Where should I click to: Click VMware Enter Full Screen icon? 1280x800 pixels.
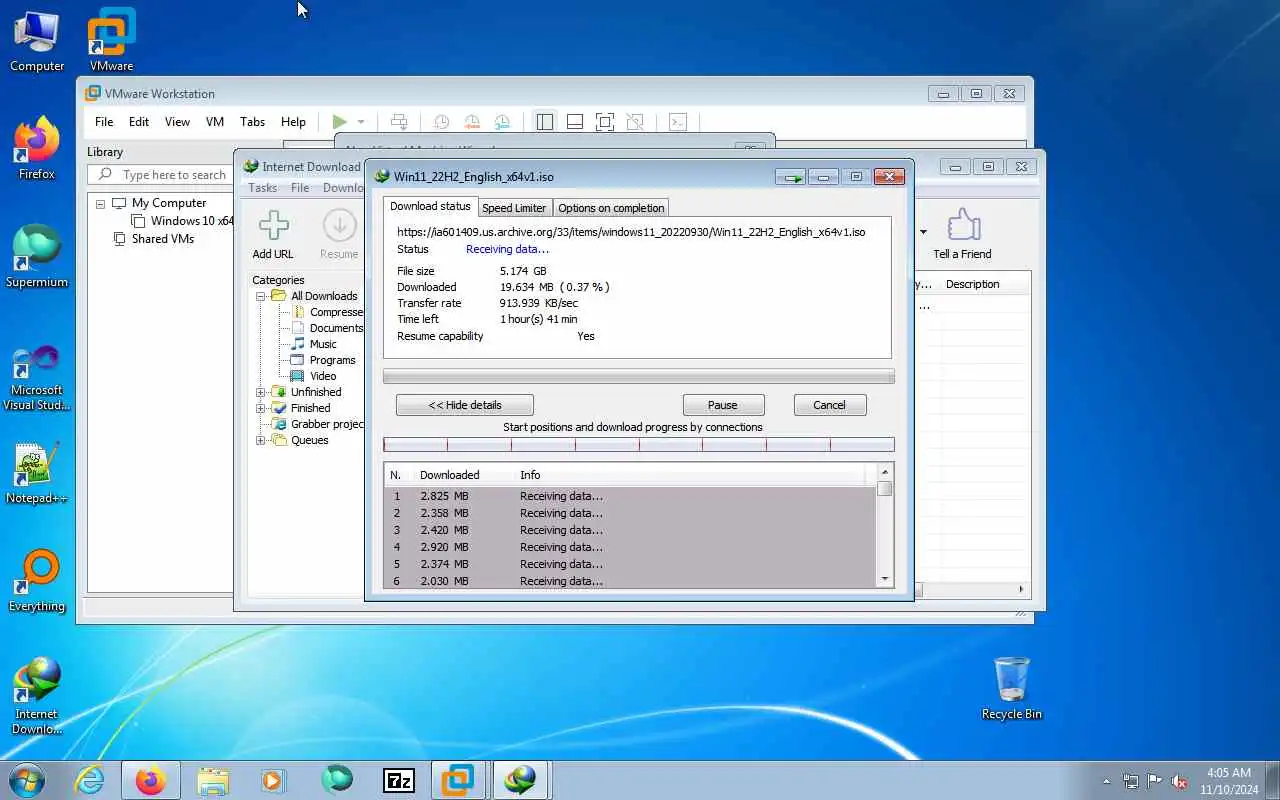605,122
